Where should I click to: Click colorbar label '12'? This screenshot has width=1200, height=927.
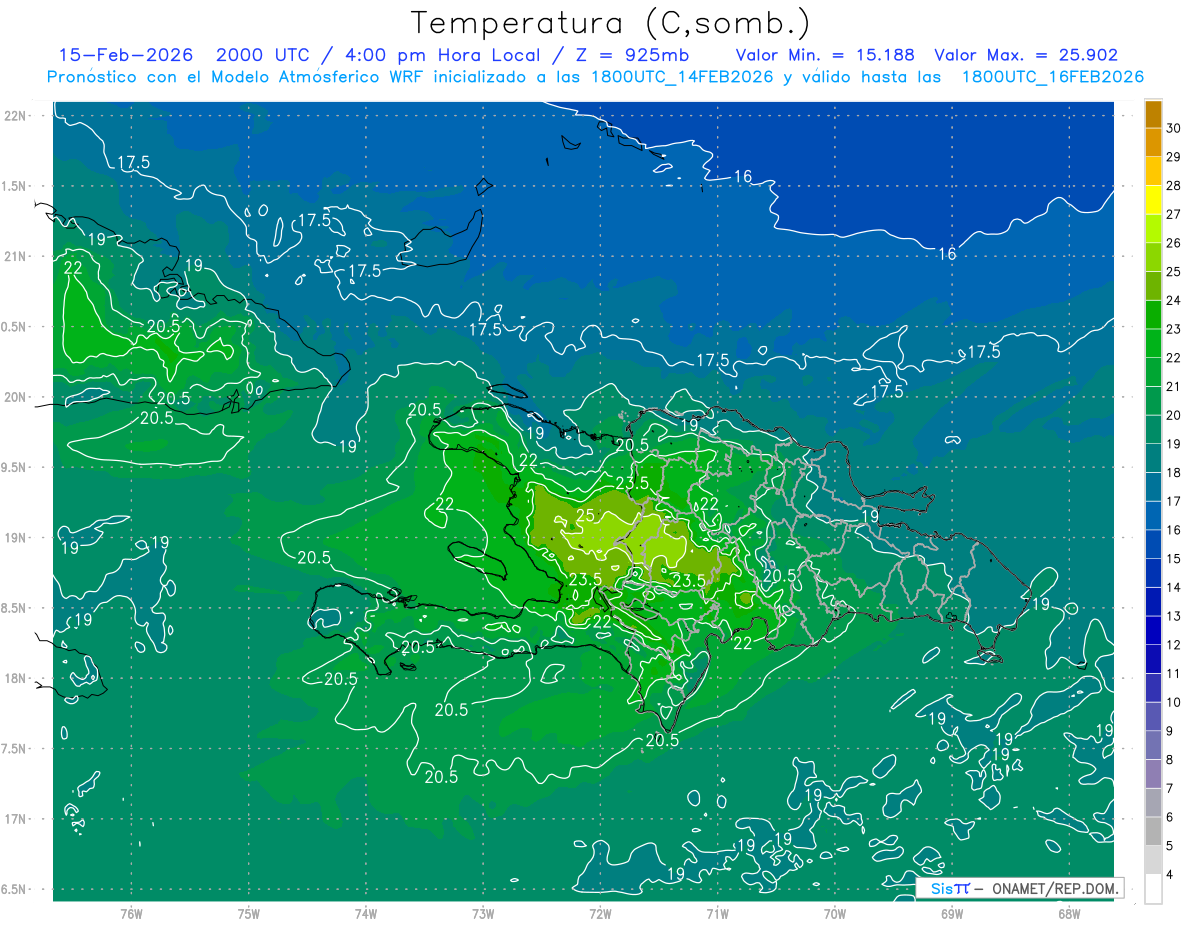tap(1173, 645)
